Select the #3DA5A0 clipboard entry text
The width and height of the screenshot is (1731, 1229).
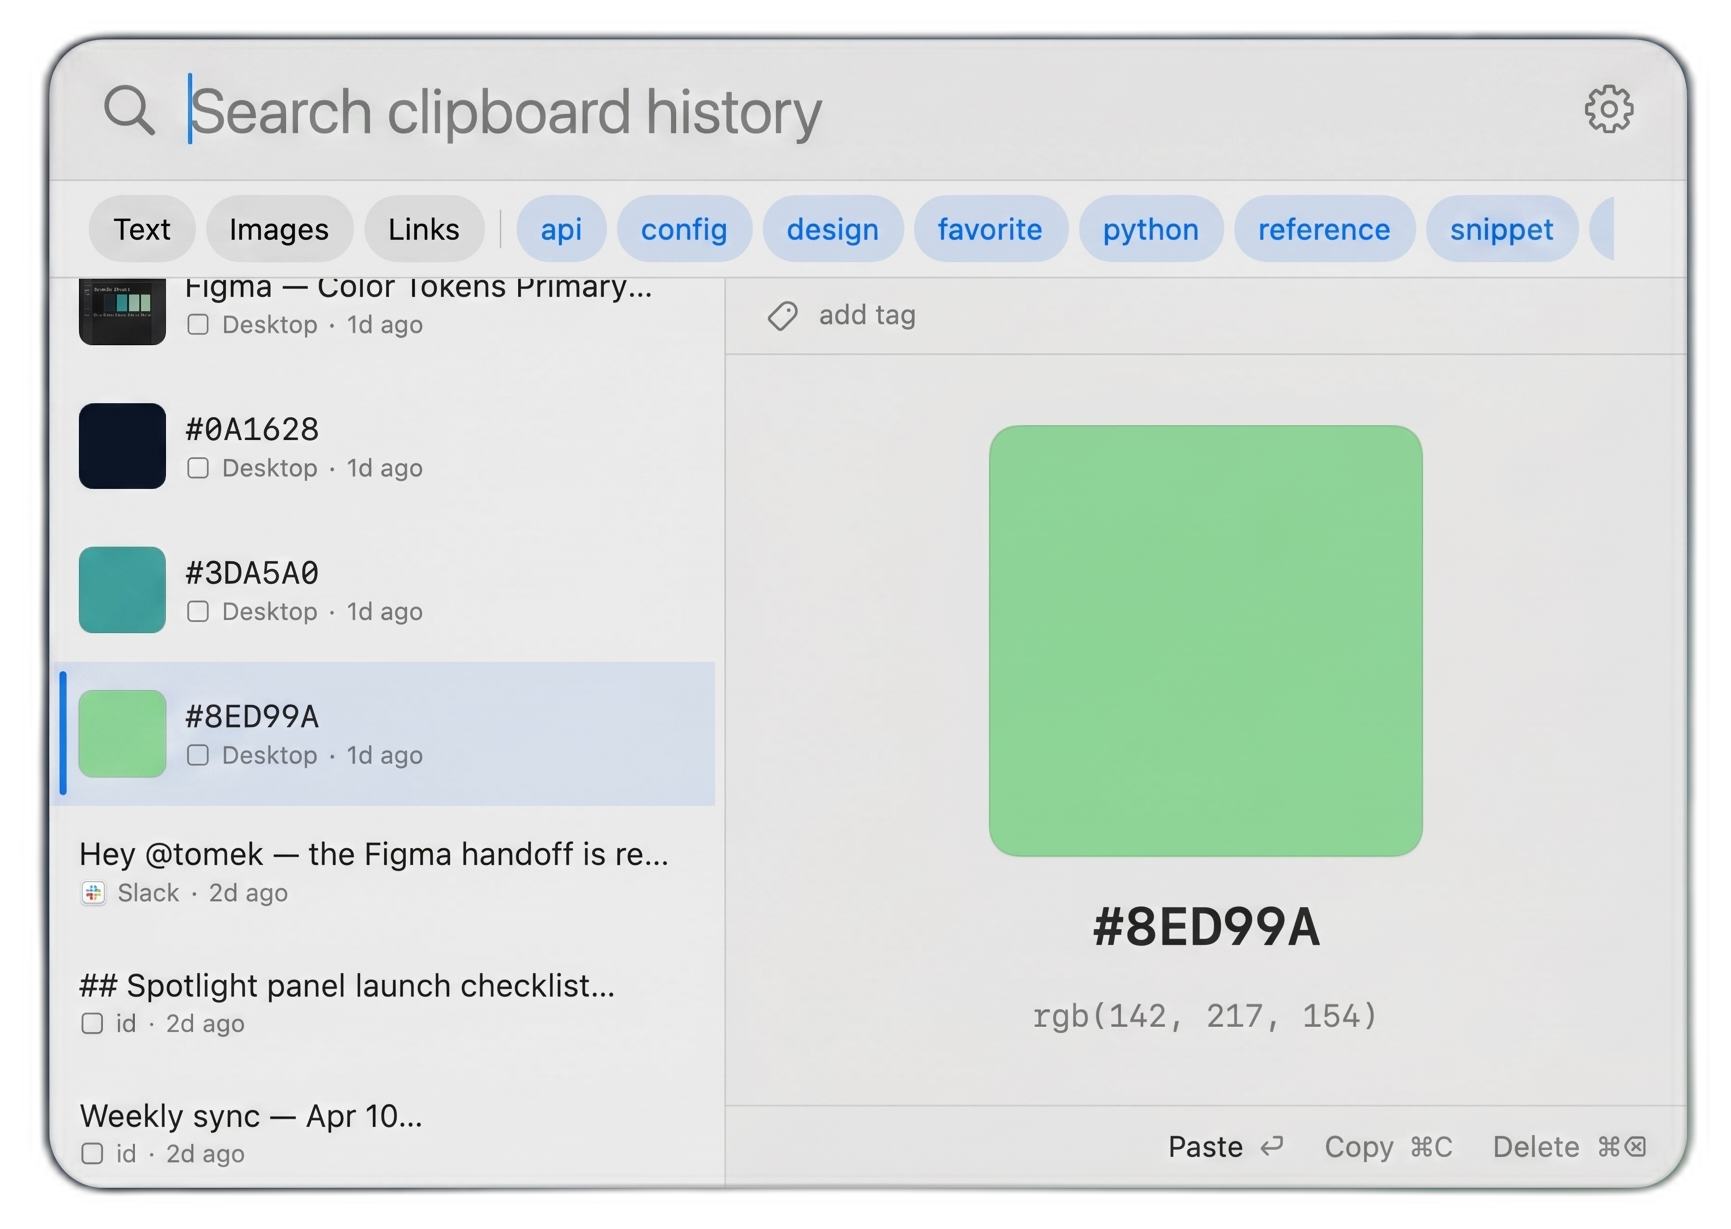click(x=252, y=573)
